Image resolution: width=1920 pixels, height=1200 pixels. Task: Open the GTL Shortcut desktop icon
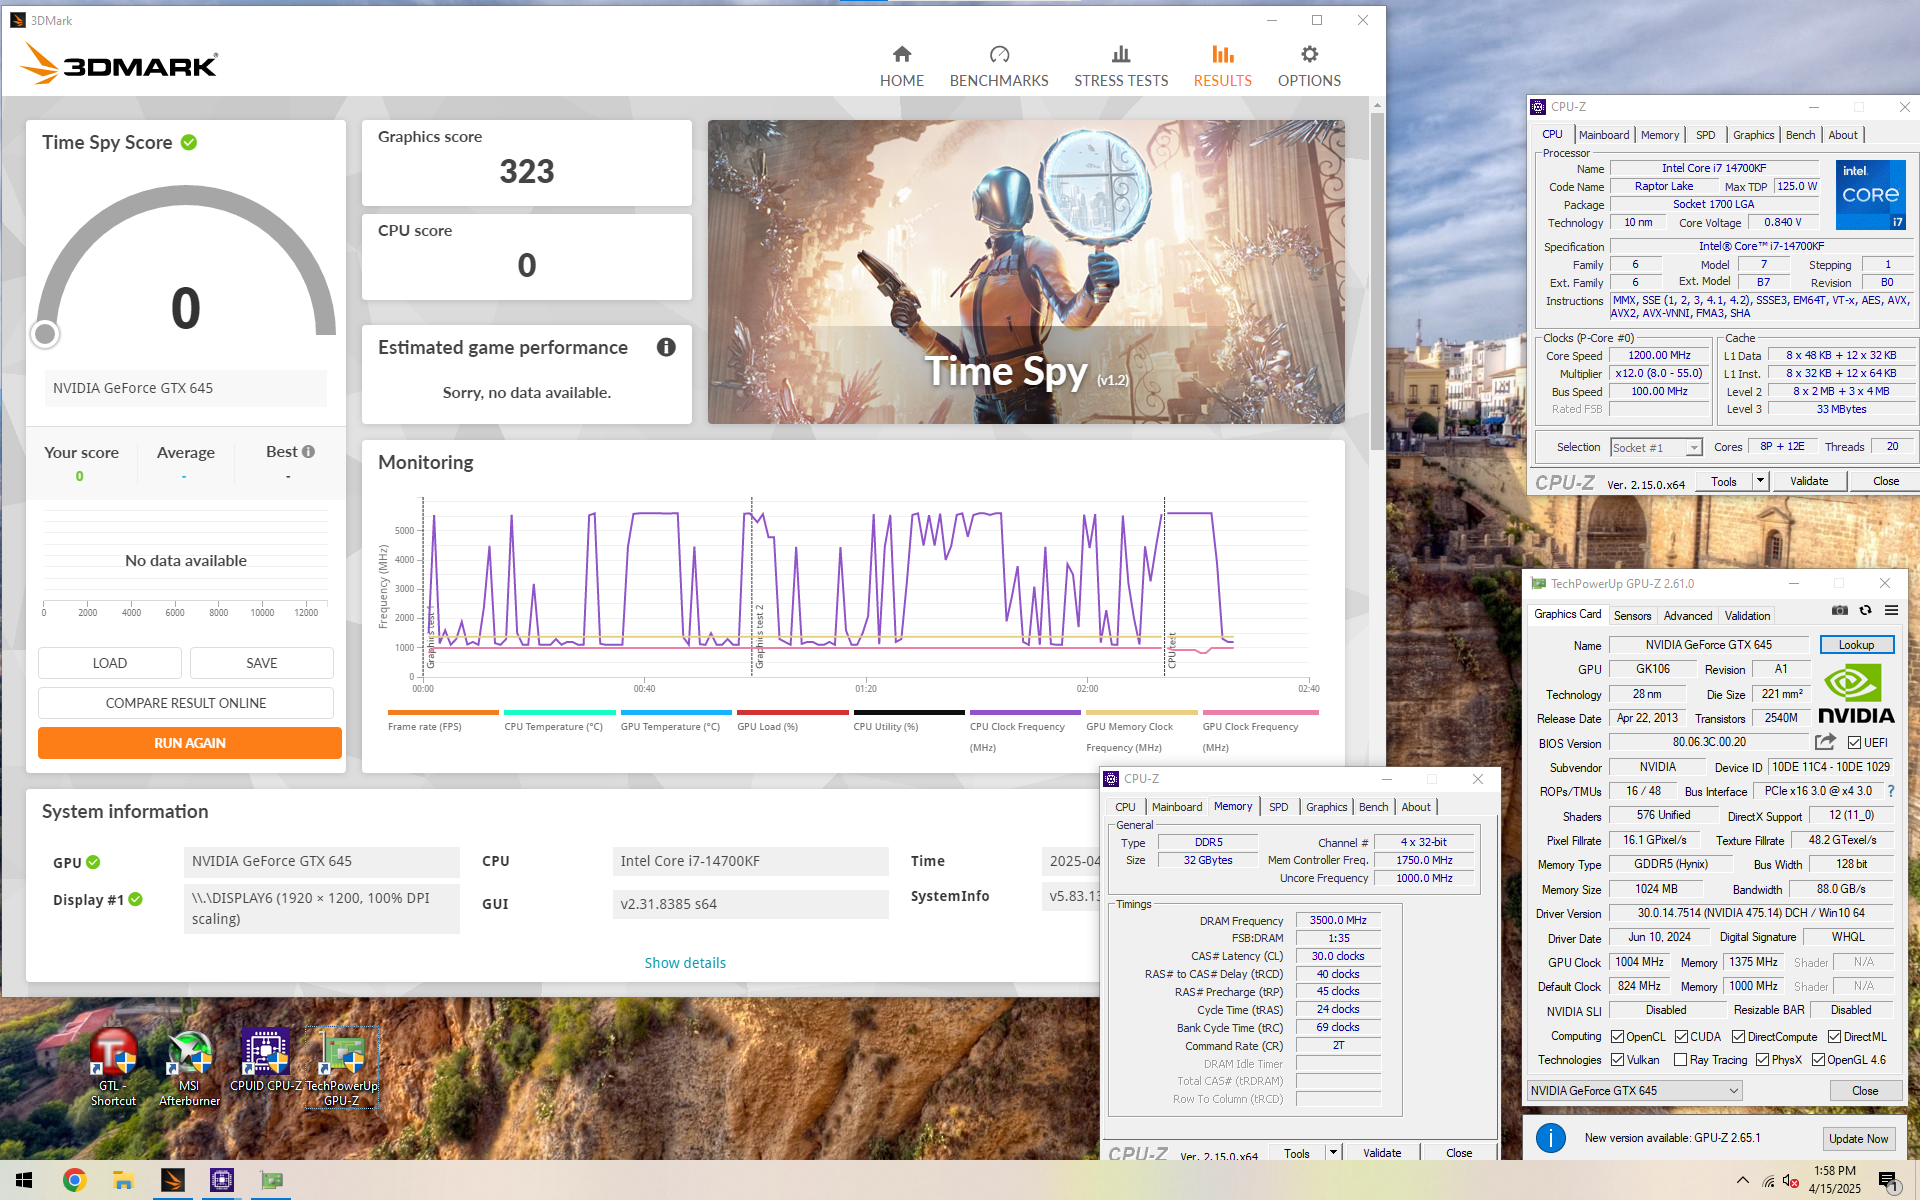click(x=113, y=1069)
